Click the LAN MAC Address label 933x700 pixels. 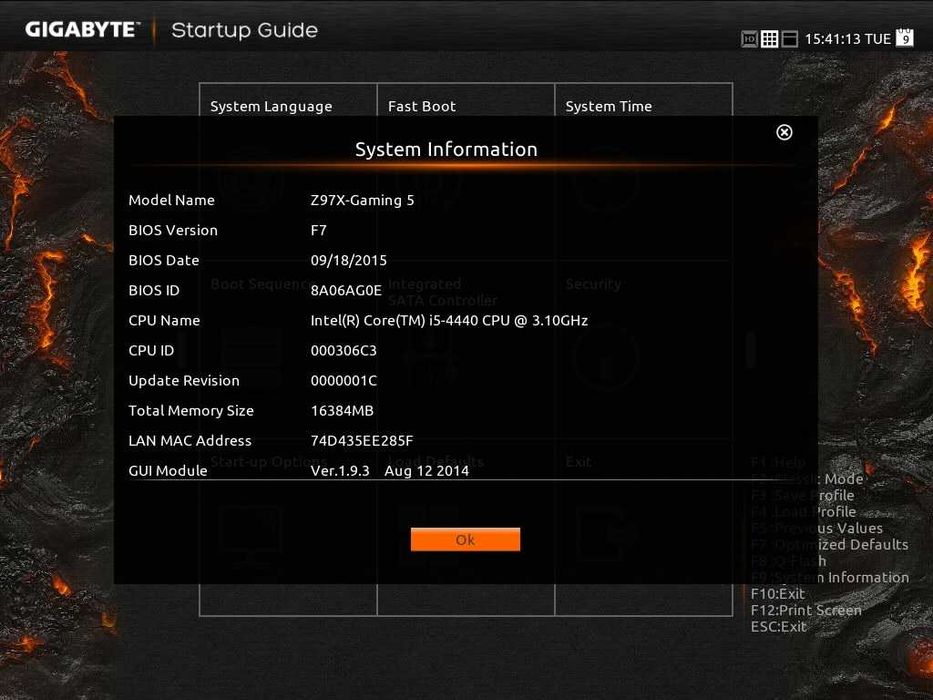pos(190,441)
